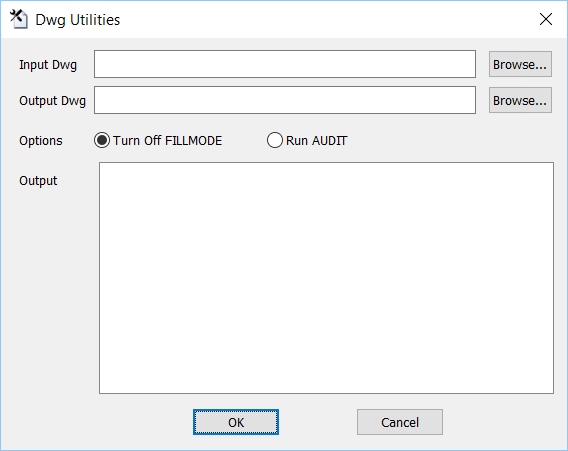Click empty title bar area beside title
This screenshot has height=451, width=568.
[x=326, y=19]
